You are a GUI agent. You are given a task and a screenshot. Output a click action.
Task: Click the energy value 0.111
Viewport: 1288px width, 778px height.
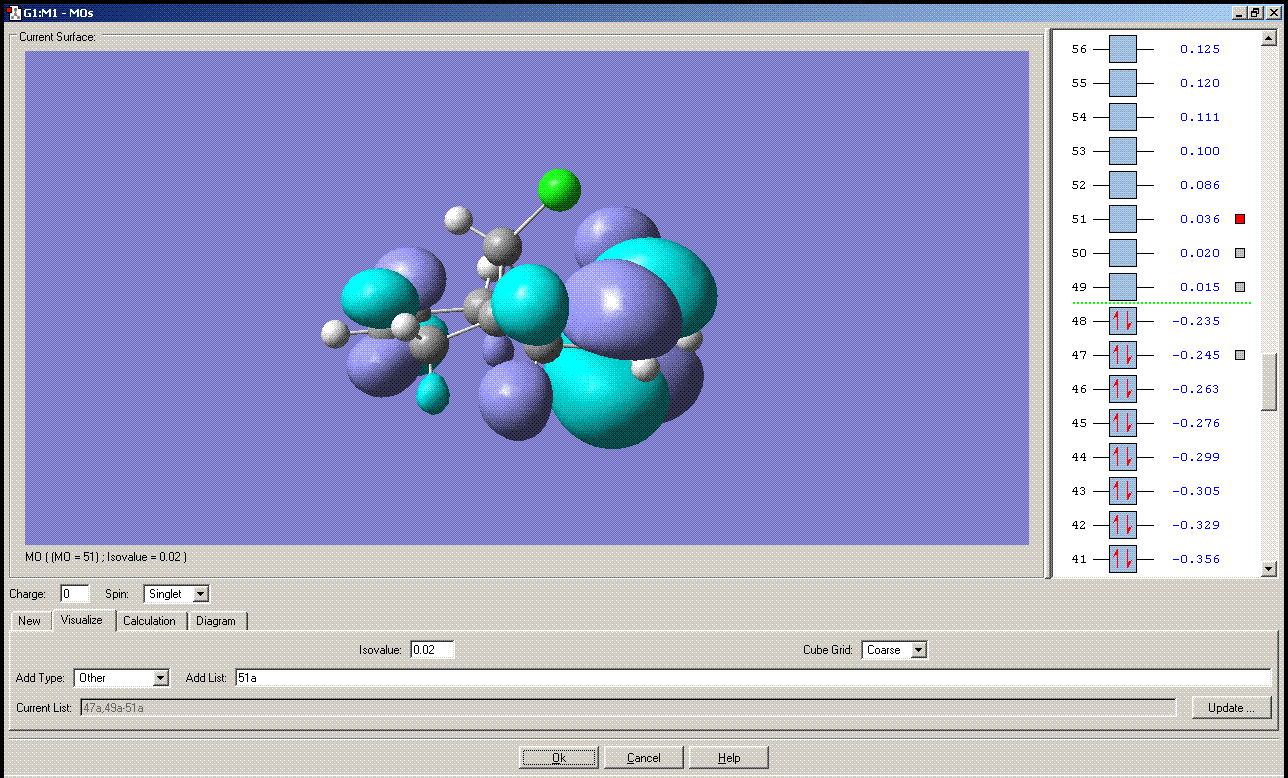pos(1200,117)
